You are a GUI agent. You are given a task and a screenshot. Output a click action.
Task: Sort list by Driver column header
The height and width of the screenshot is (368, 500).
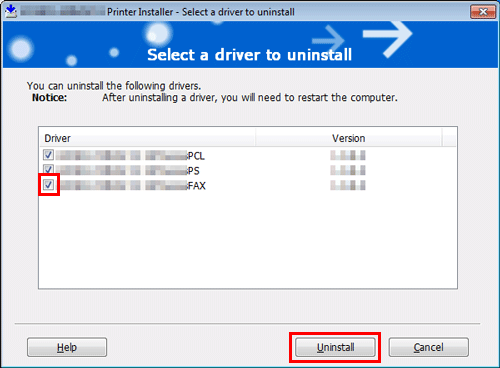click(148, 138)
